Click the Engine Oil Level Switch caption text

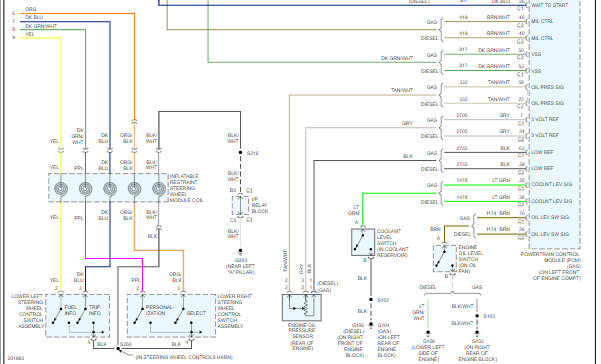click(x=470, y=259)
